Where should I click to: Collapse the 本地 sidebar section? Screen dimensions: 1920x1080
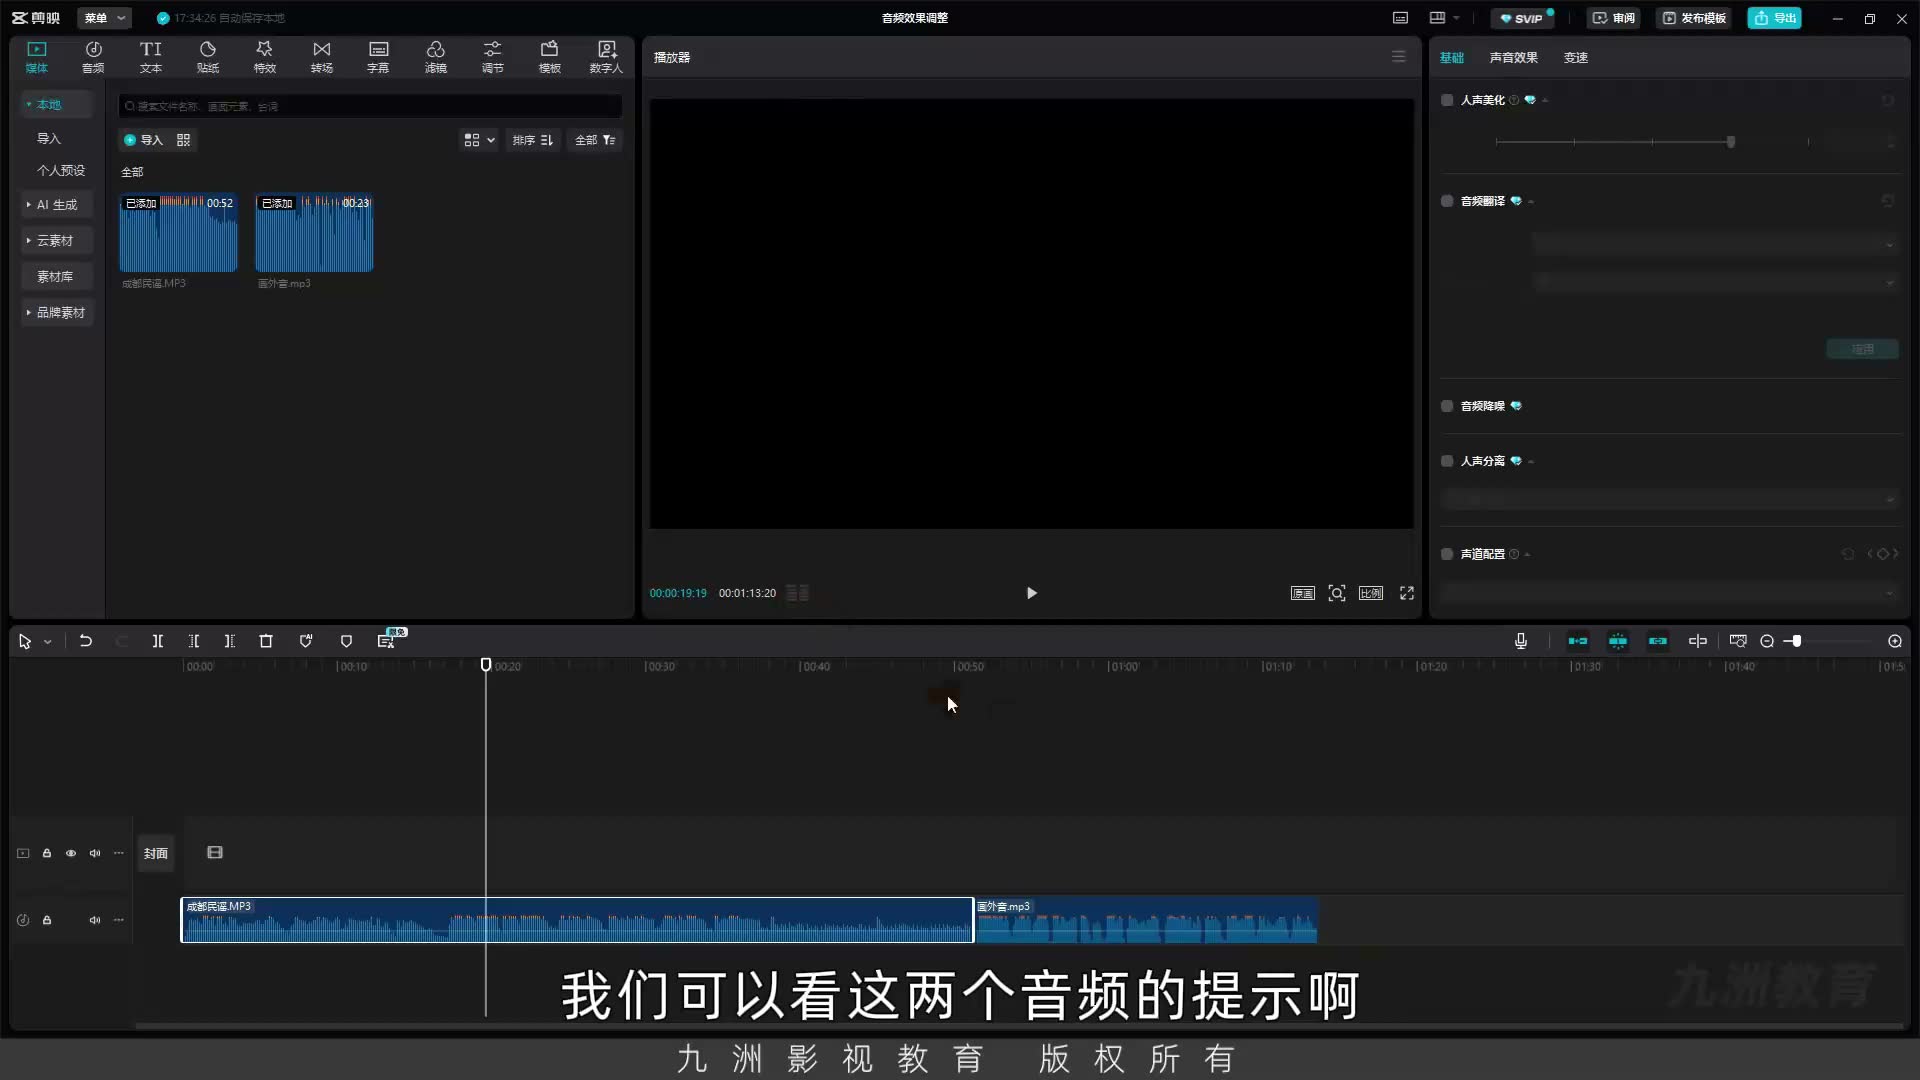pyautogui.click(x=57, y=104)
